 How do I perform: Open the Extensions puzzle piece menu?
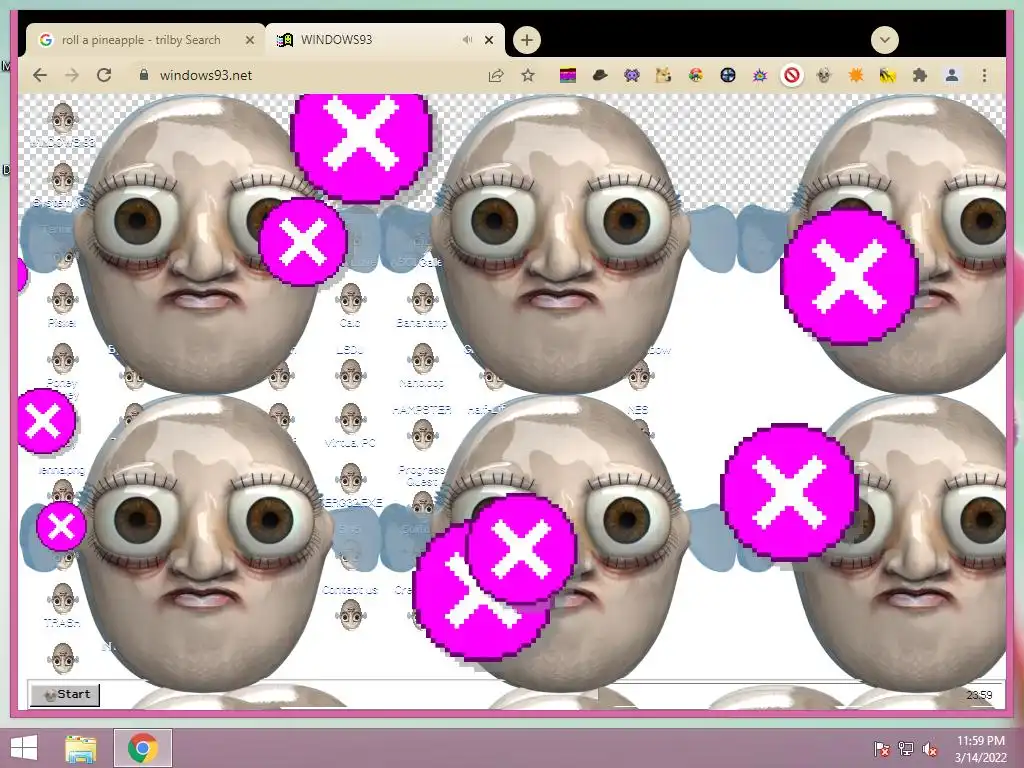click(x=920, y=75)
